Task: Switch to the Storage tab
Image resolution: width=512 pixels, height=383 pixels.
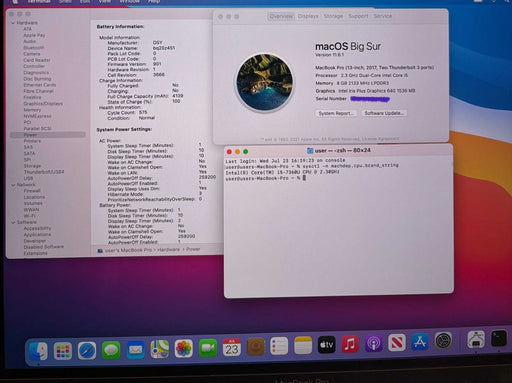Action: click(x=333, y=16)
